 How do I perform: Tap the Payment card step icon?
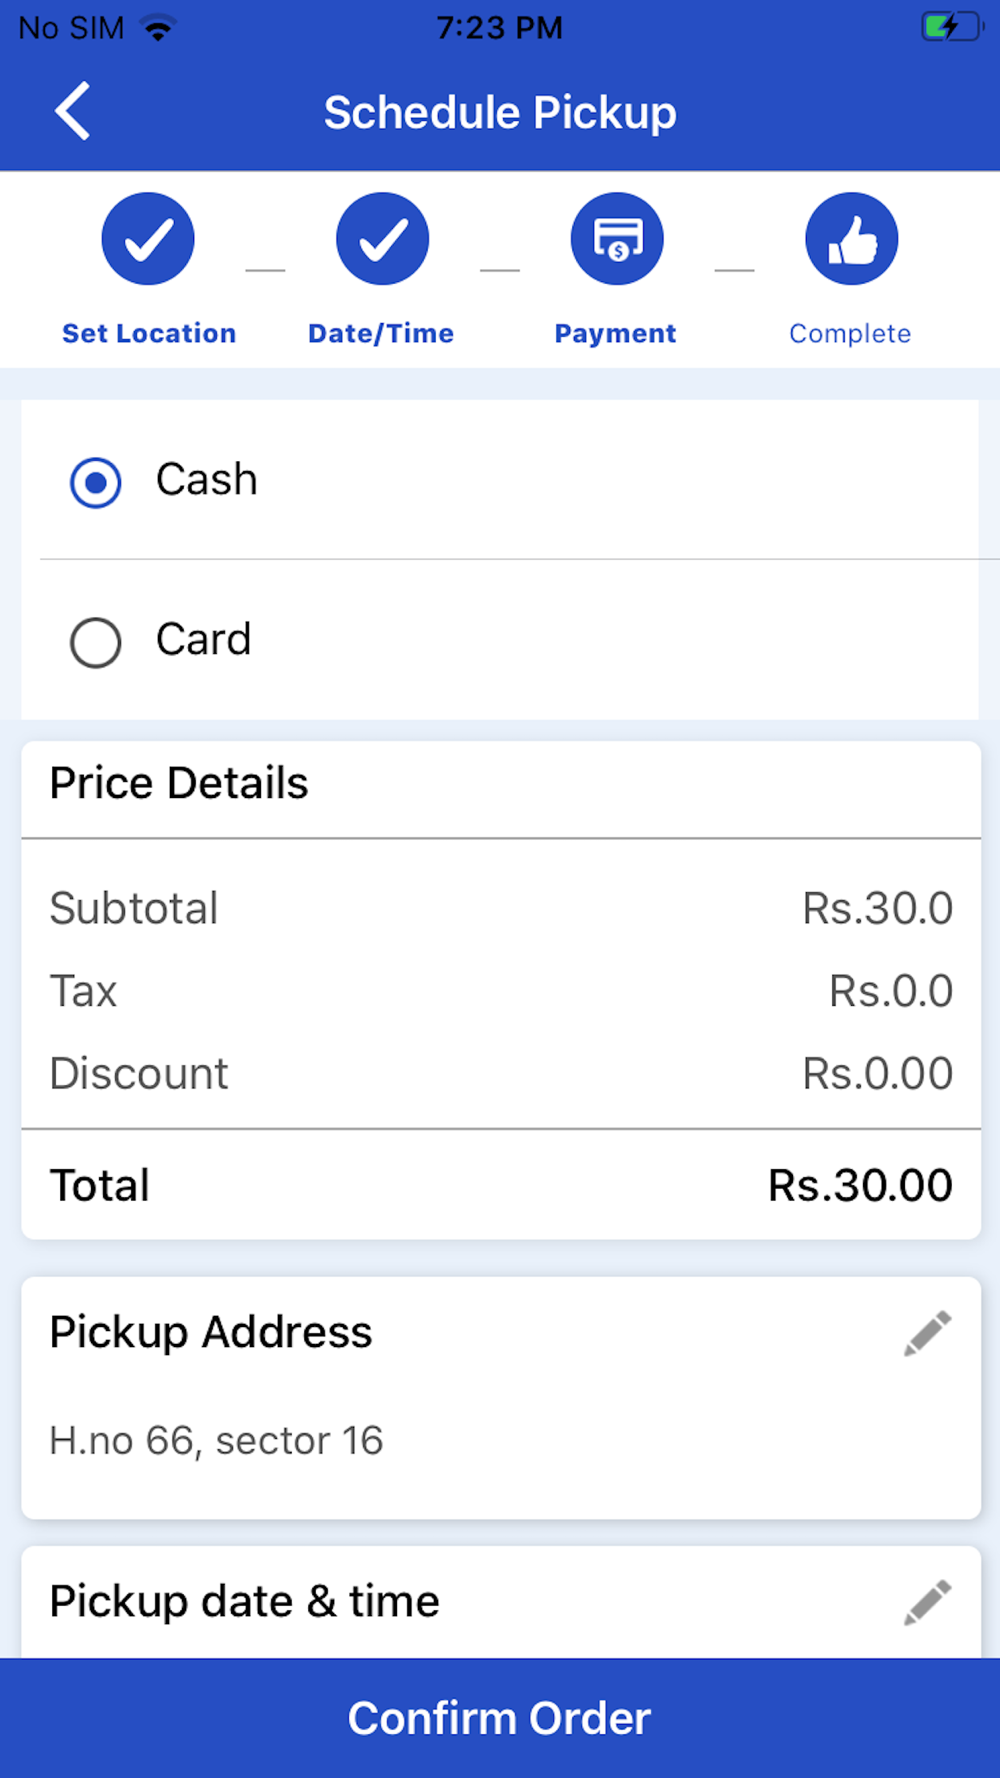[x=617, y=239]
